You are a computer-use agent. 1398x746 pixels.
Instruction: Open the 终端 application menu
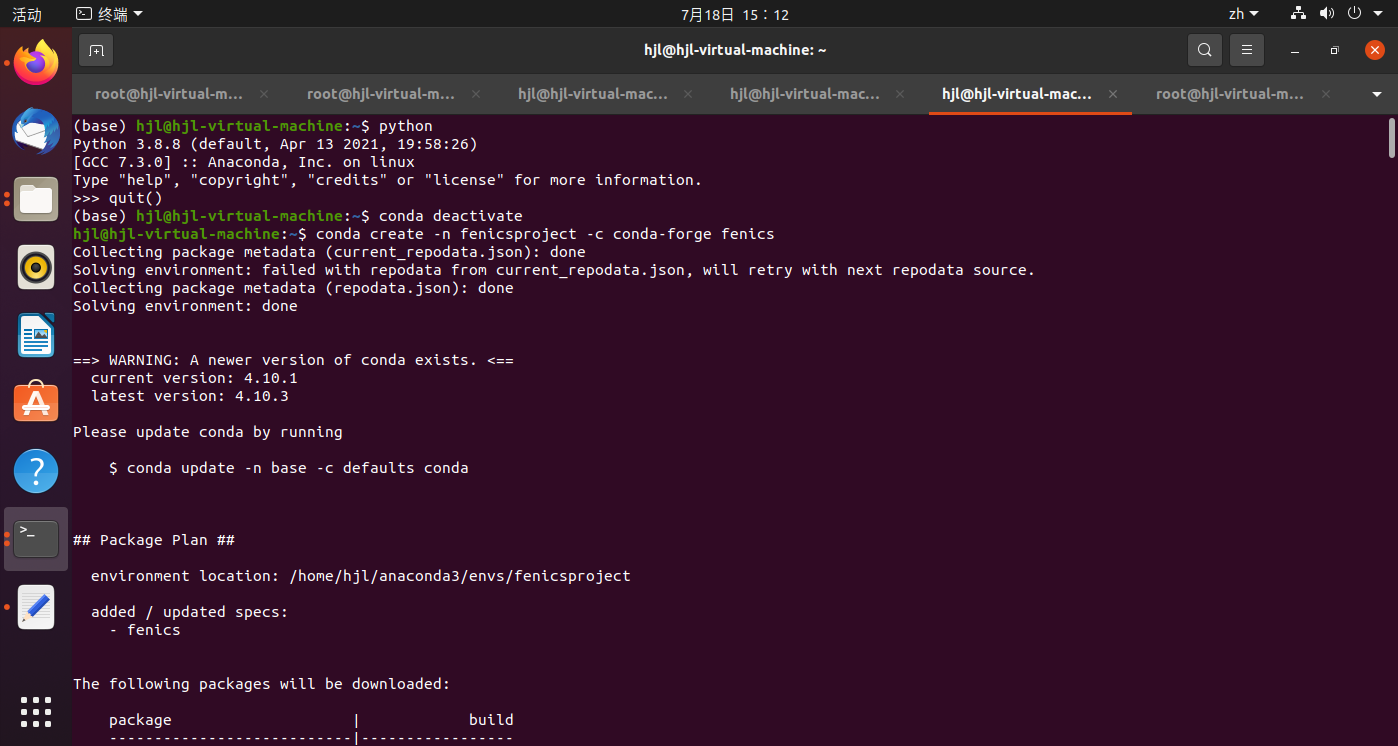tap(106, 13)
